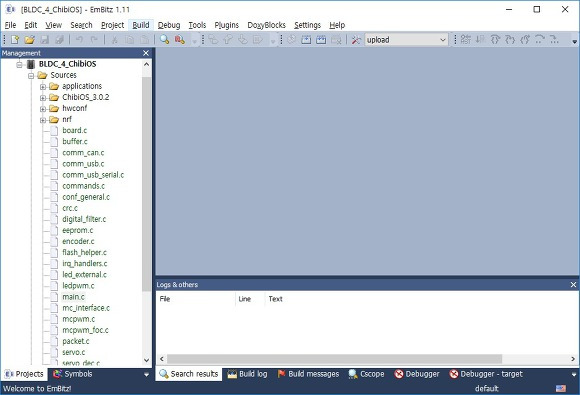Open the Management tabs dropdown arrow
Viewport: 580px width, 395px height.
[146, 375]
